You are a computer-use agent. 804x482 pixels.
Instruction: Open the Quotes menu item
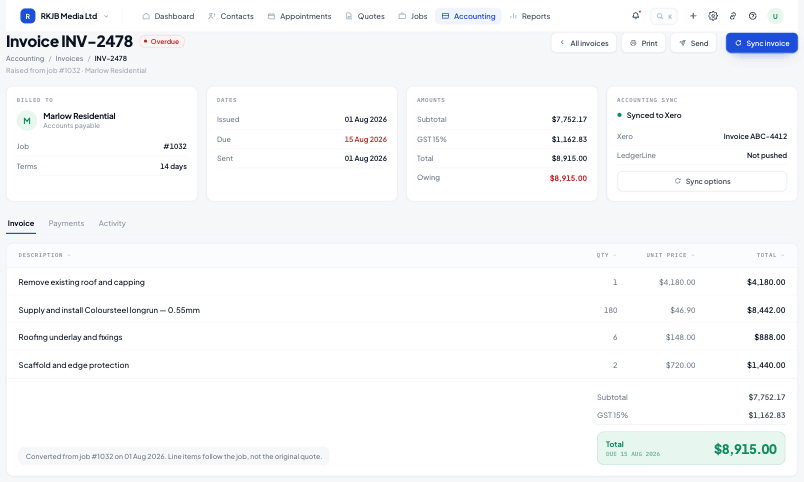click(365, 16)
